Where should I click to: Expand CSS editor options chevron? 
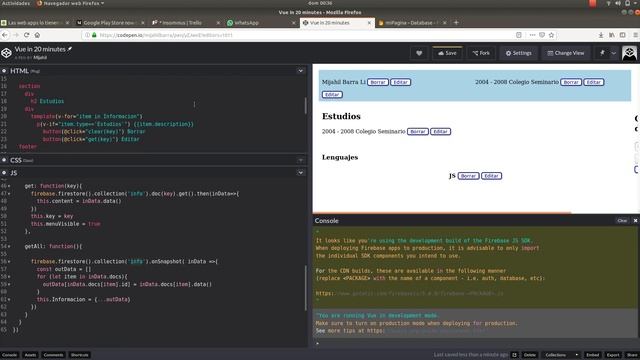pos(301,160)
